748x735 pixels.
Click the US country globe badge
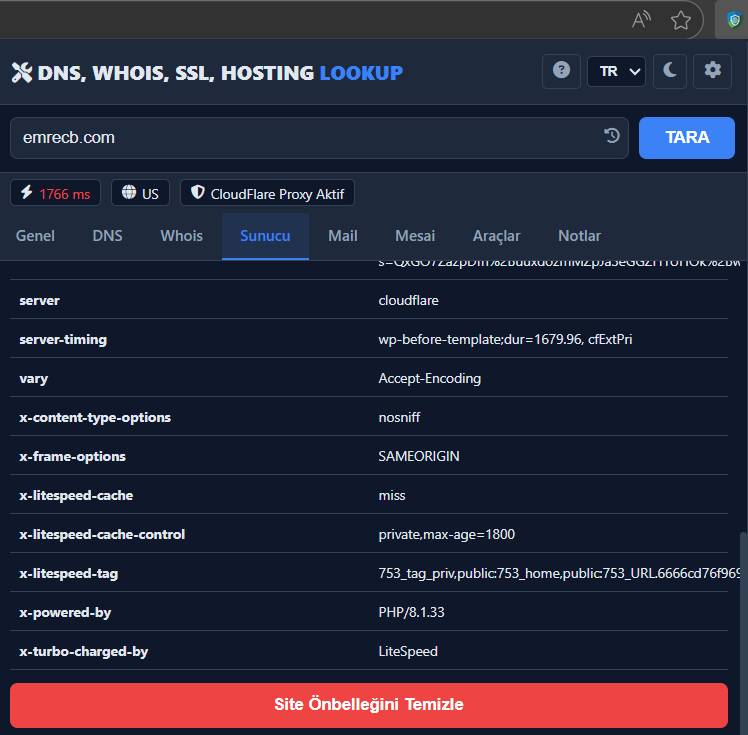point(140,193)
